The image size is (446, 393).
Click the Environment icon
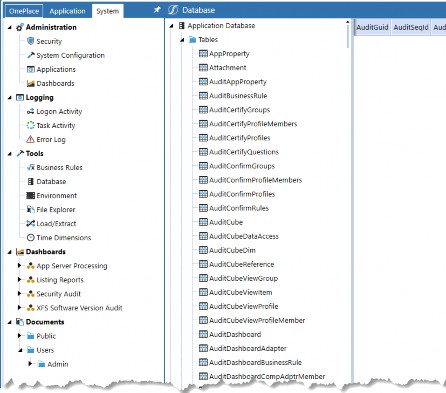pos(30,195)
